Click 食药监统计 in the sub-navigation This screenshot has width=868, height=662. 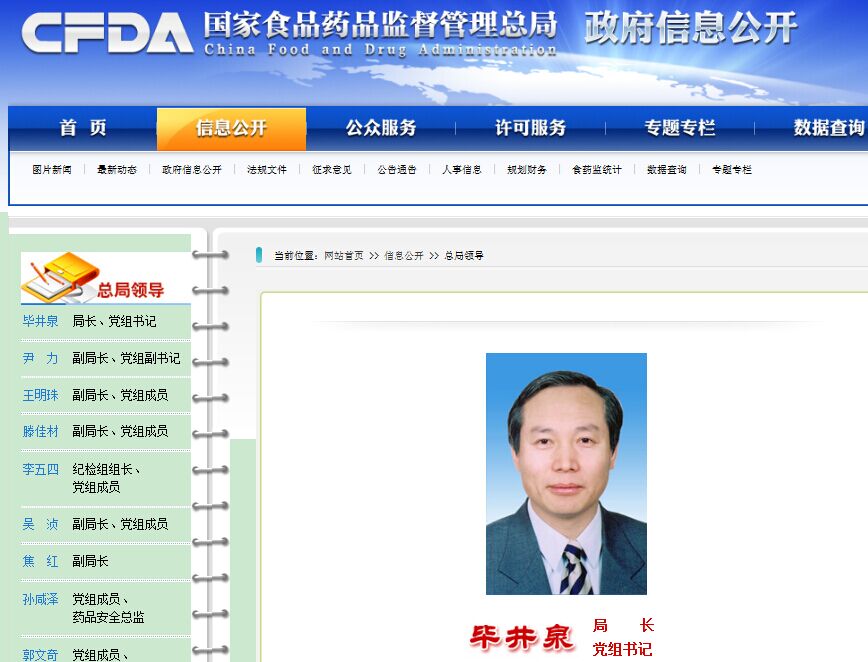597,170
